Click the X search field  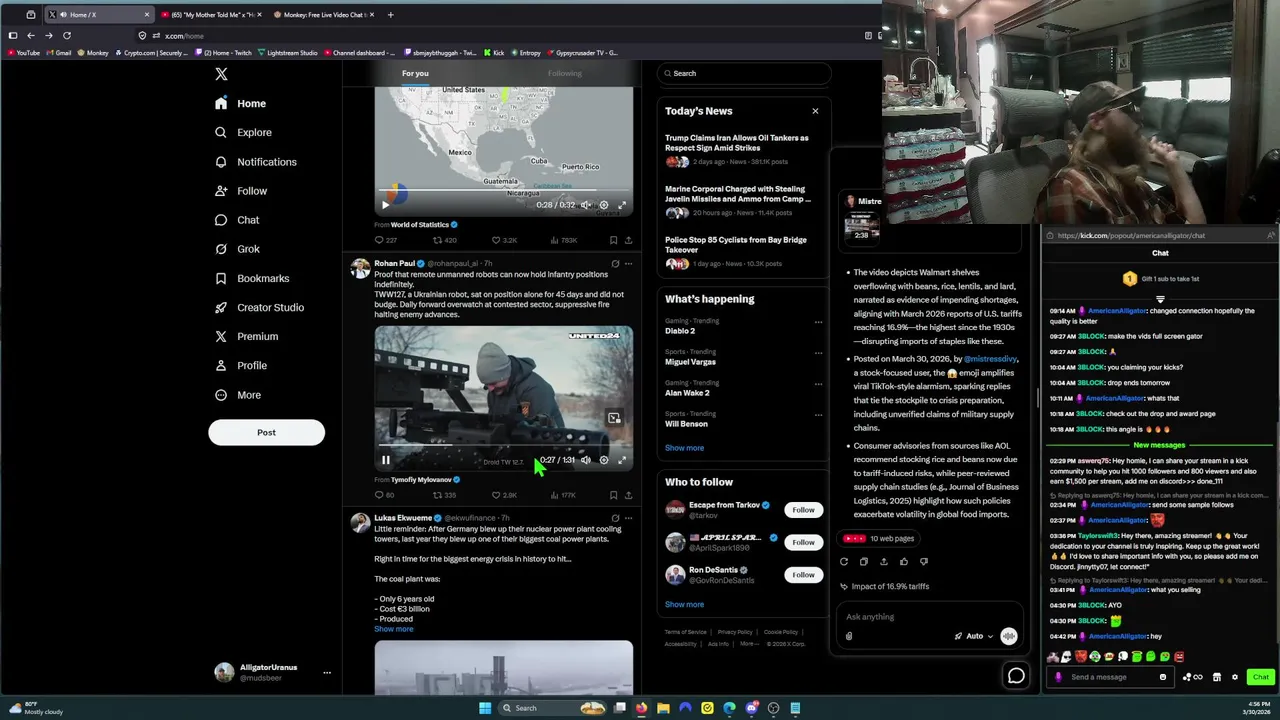(x=744, y=73)
